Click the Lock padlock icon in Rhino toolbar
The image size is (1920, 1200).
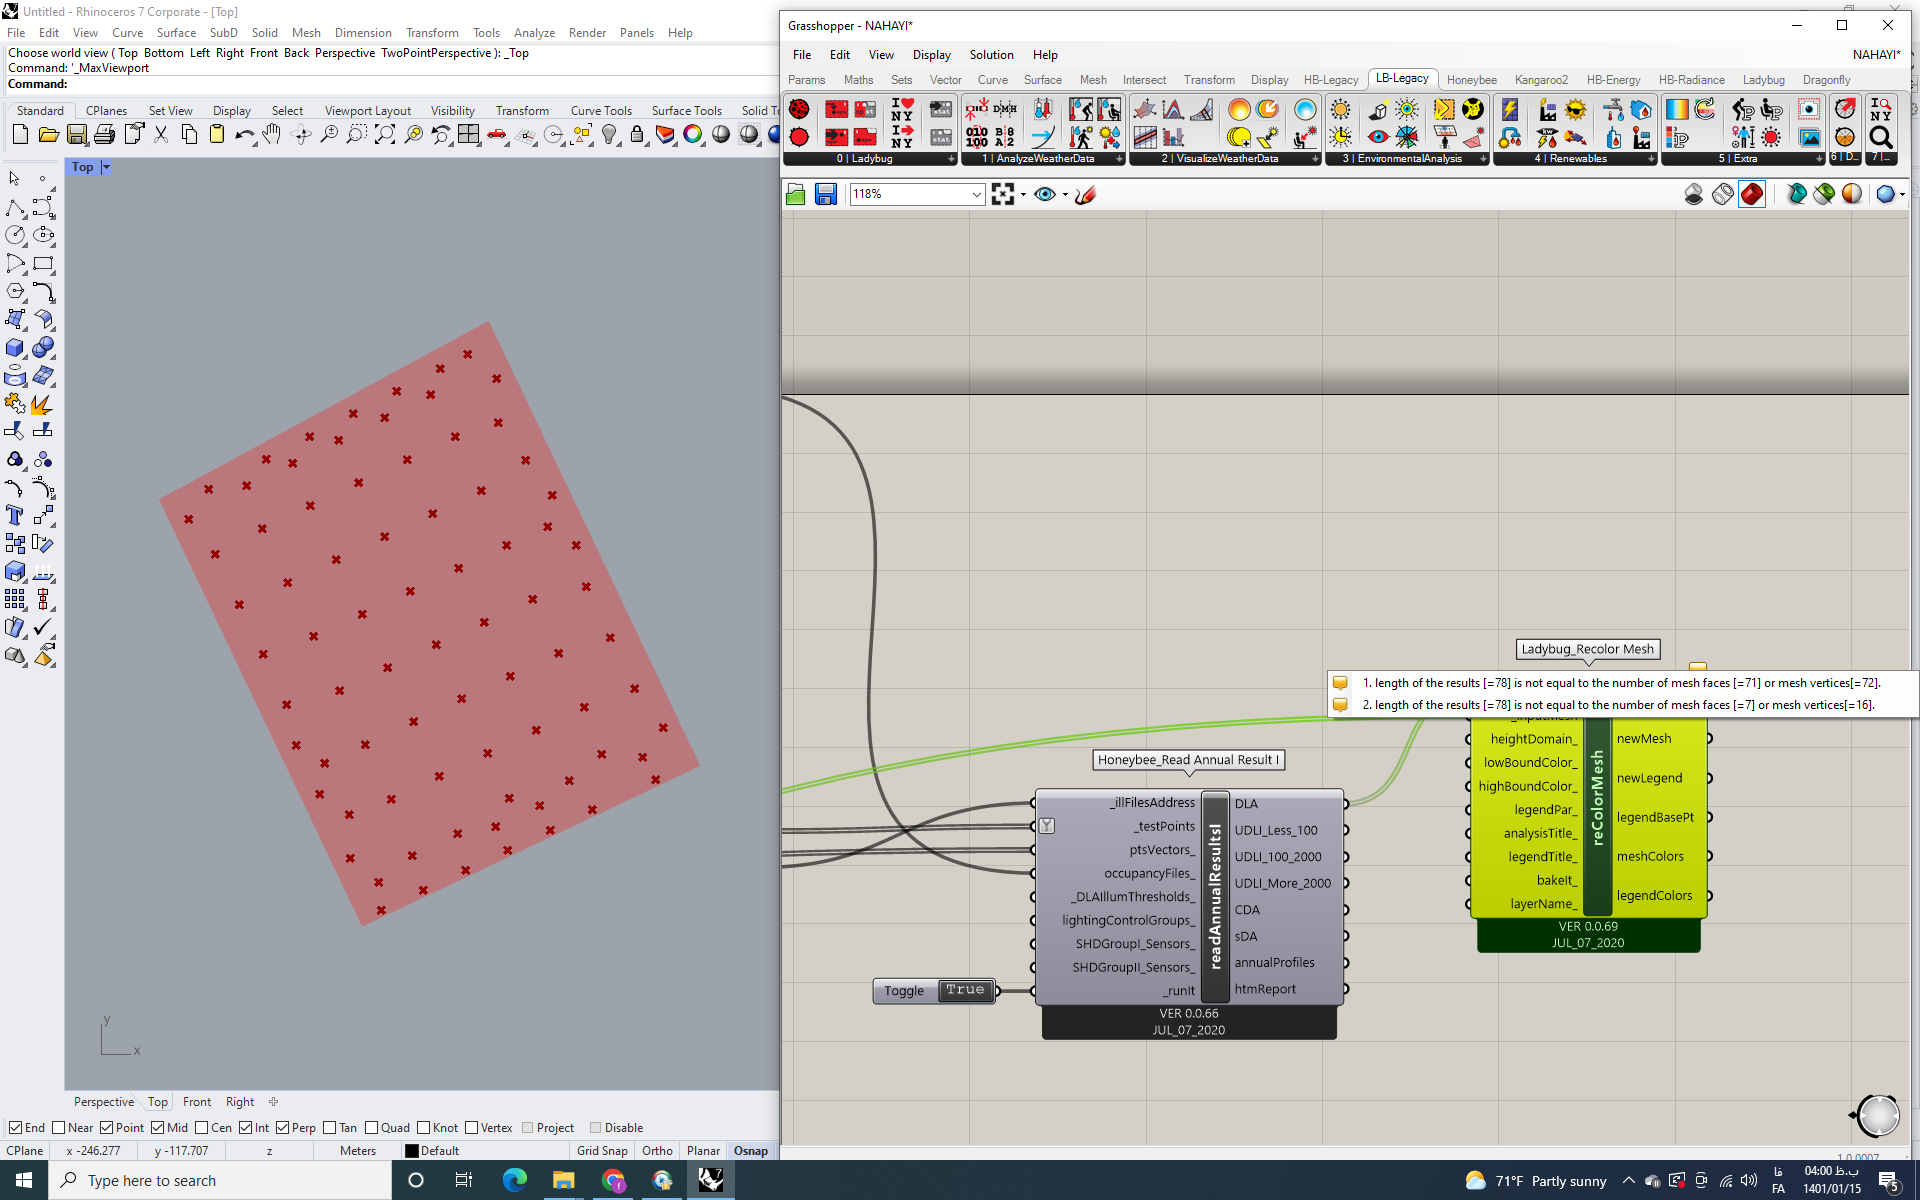tap(636, 135)
